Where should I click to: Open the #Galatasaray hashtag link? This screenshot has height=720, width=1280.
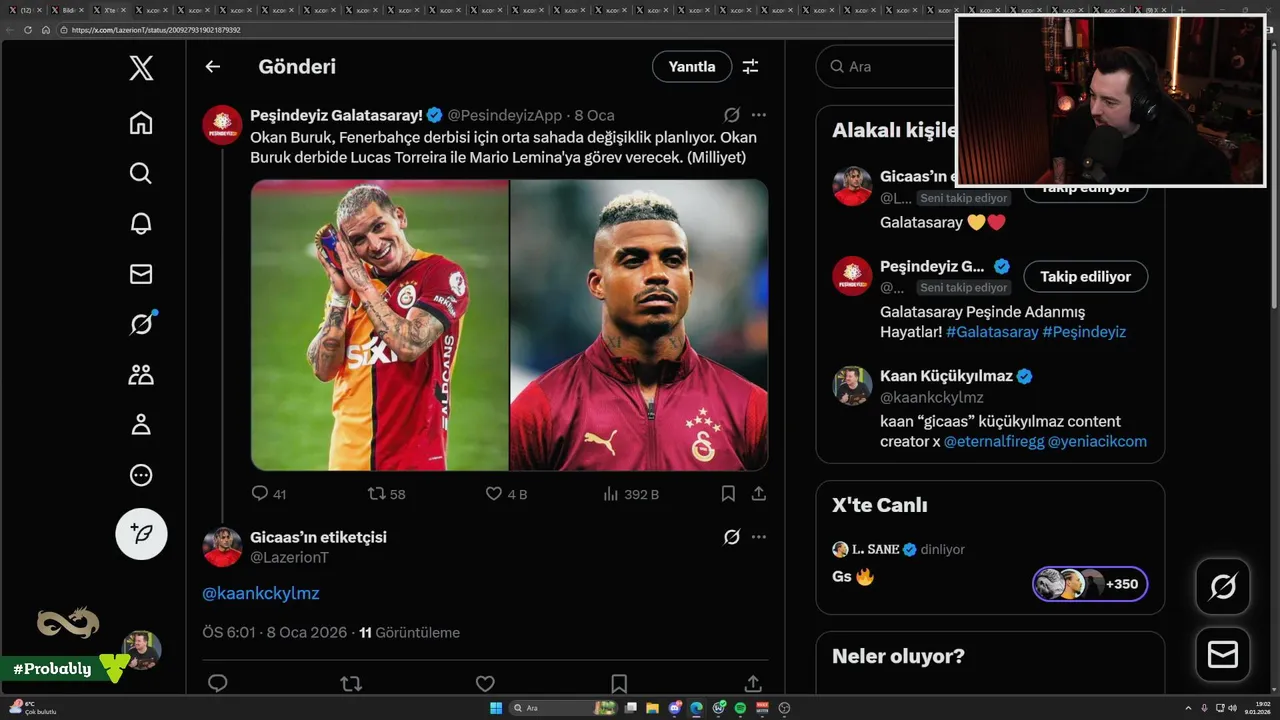coord(992,332)
